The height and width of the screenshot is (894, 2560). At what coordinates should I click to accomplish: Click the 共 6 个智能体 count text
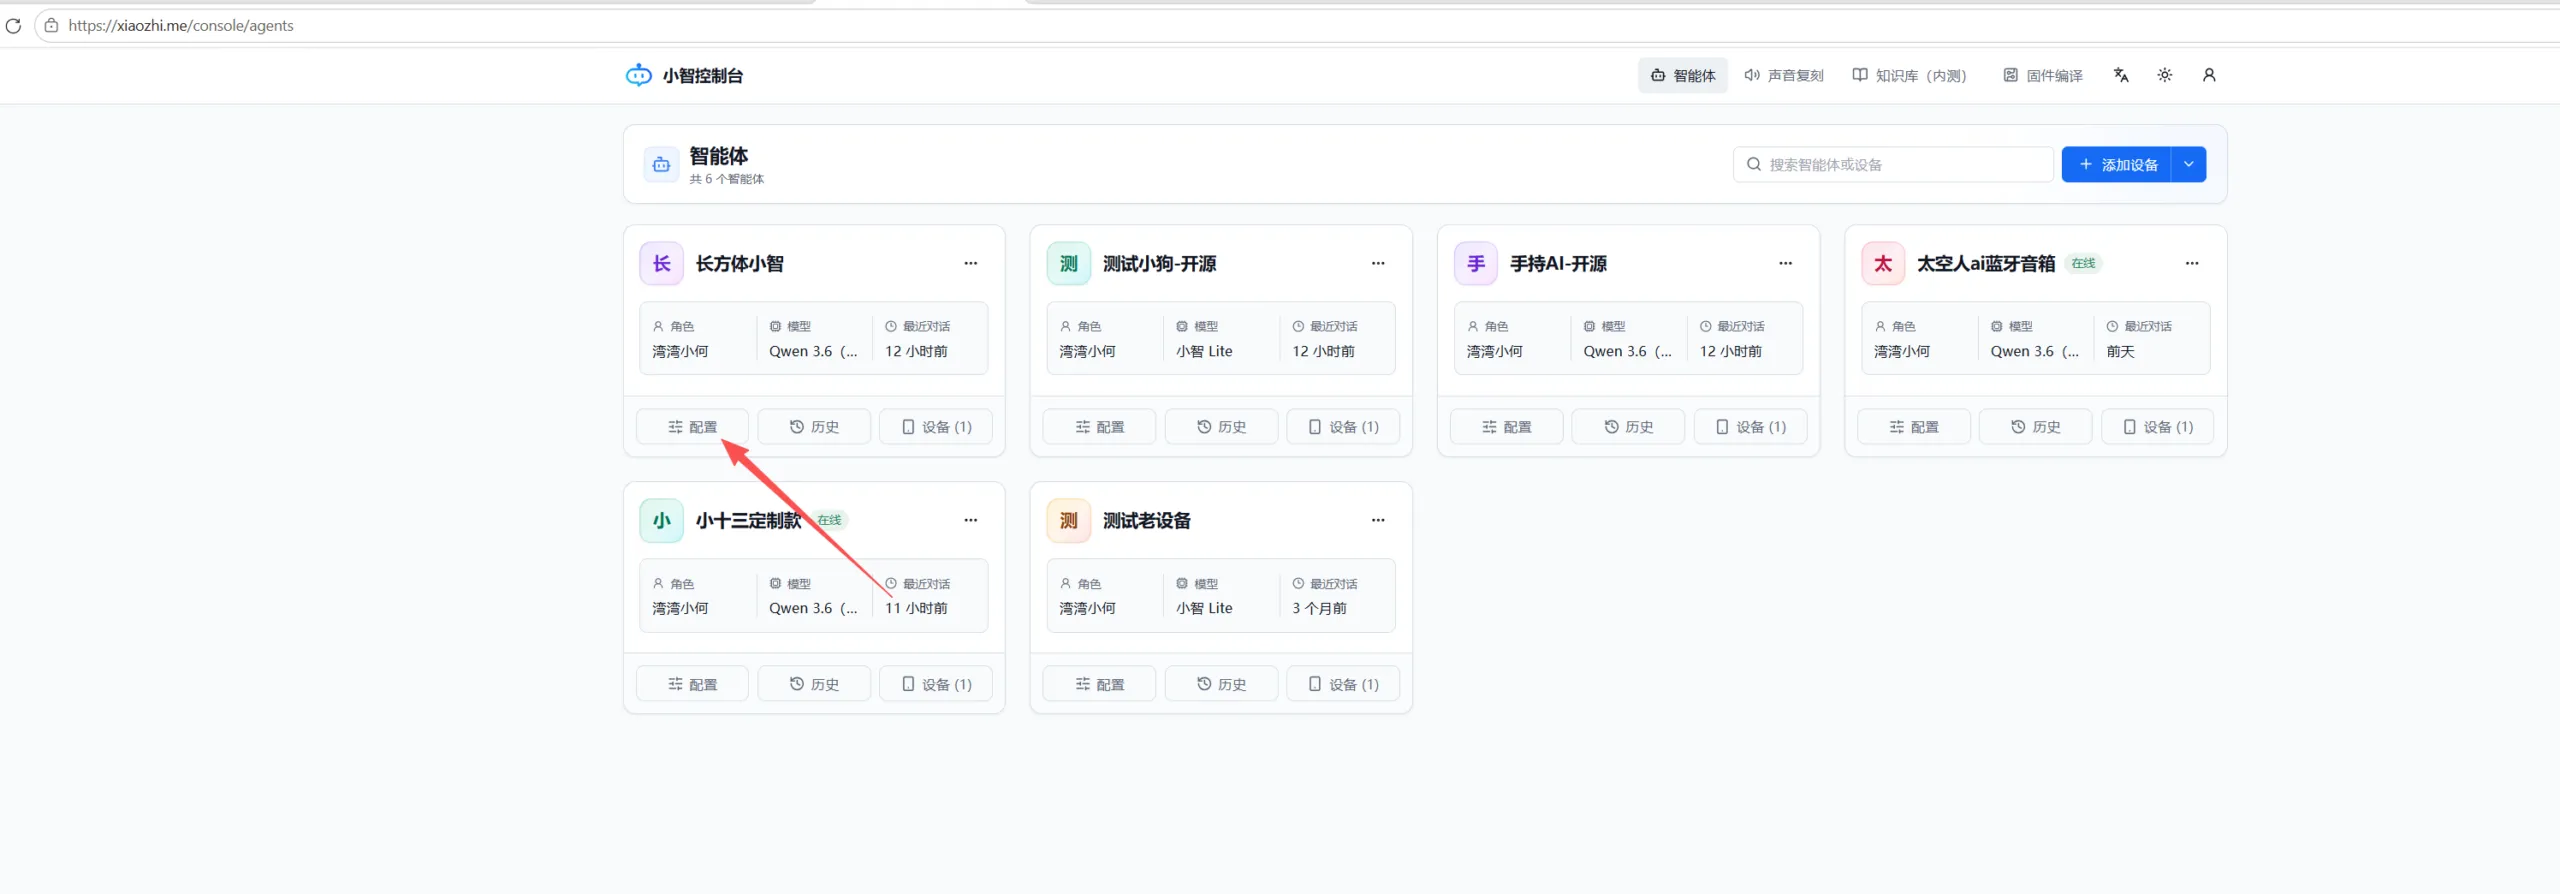click(x=726, y=179)
